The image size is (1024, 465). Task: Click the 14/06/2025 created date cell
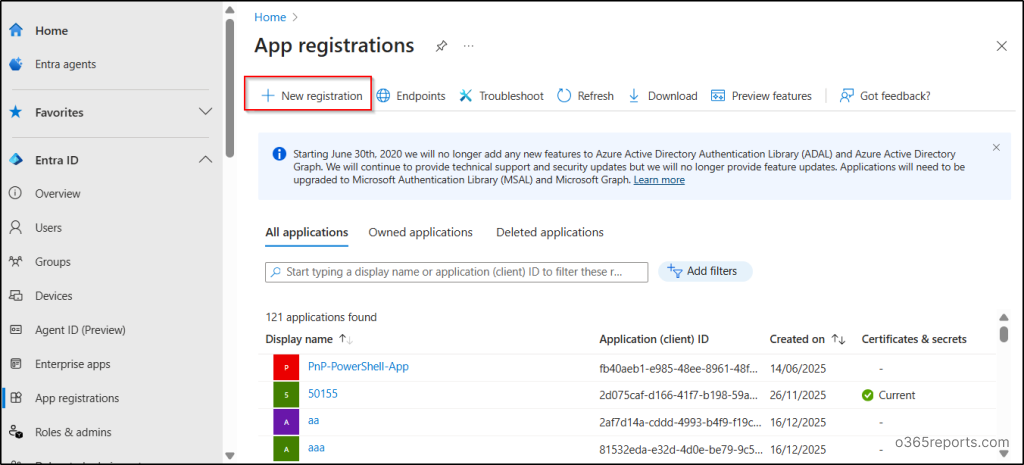tap(798, 368)
